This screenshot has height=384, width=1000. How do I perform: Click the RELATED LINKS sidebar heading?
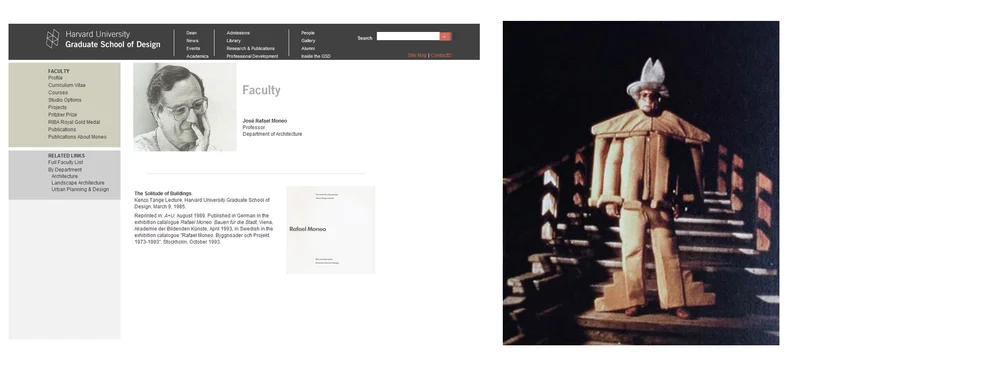66,156
